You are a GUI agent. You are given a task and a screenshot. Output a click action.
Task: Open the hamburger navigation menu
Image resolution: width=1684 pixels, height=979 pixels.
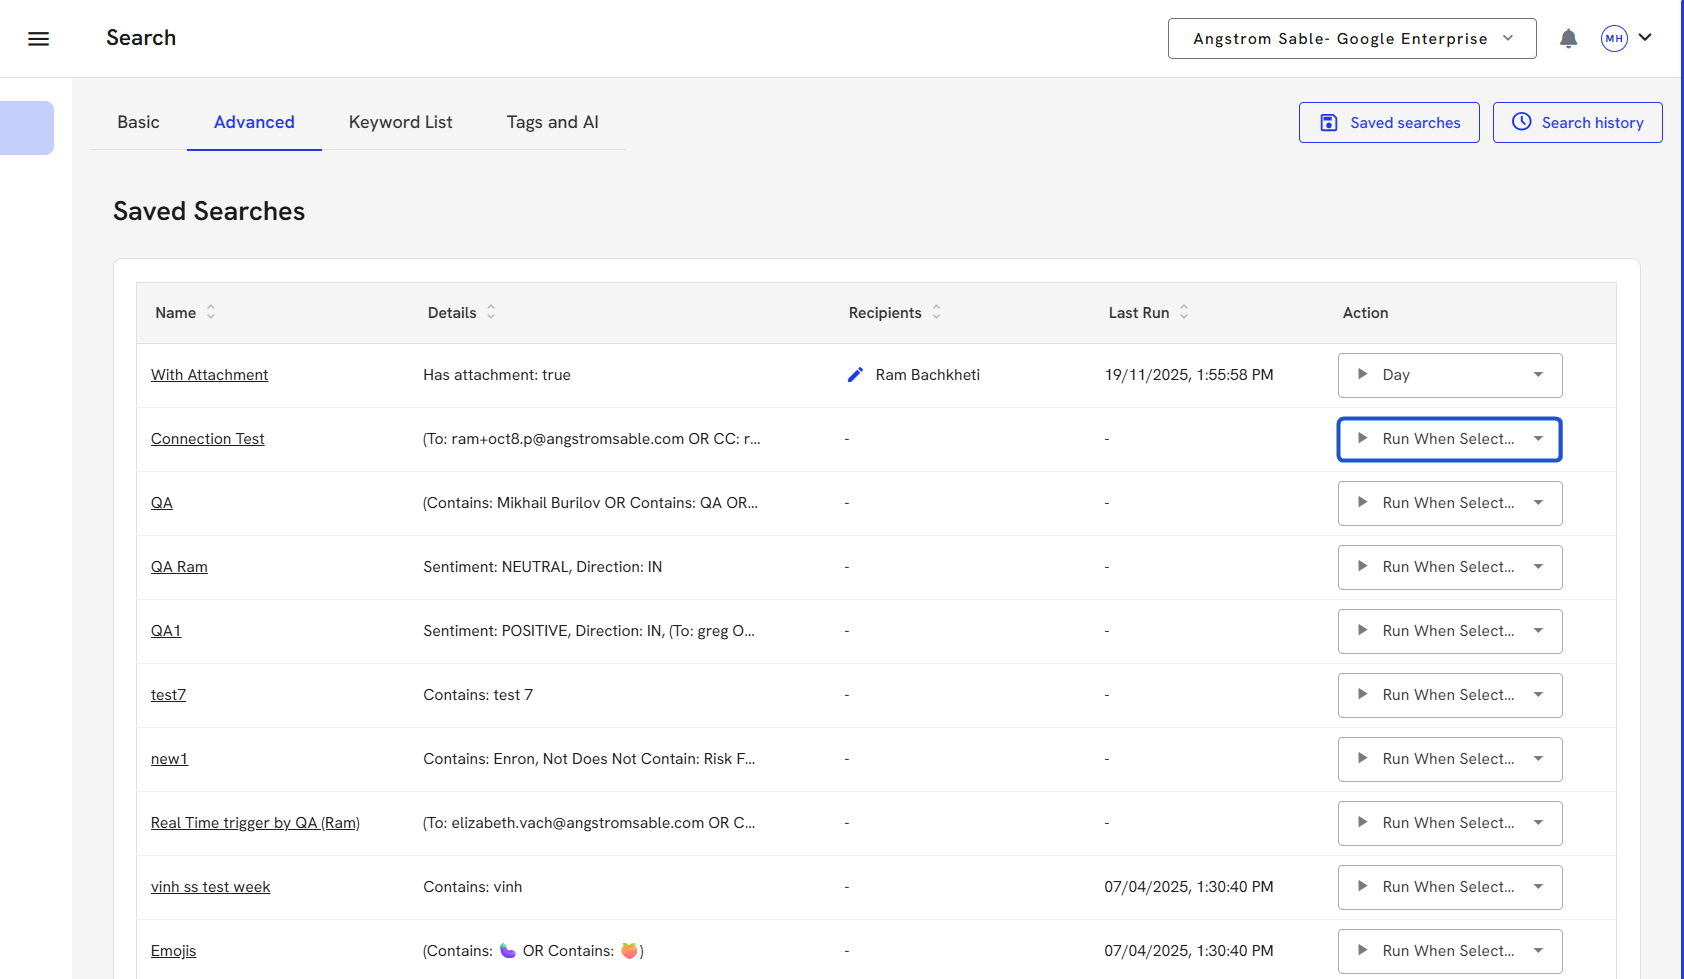pyautogui.click(x=38, y=39)
